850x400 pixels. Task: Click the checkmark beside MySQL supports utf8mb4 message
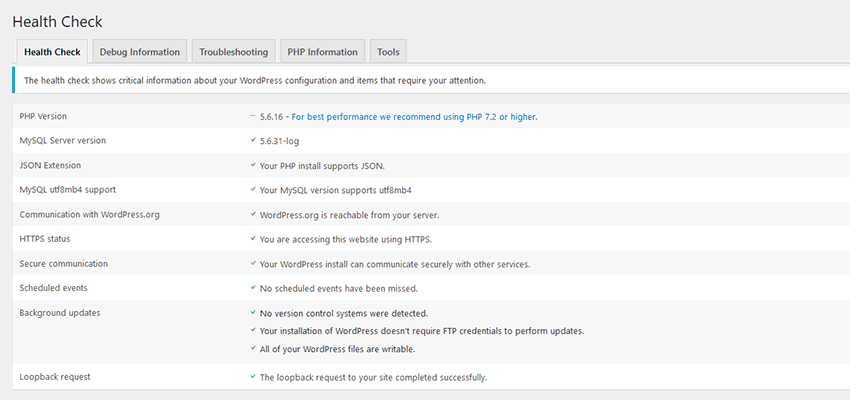253,189
